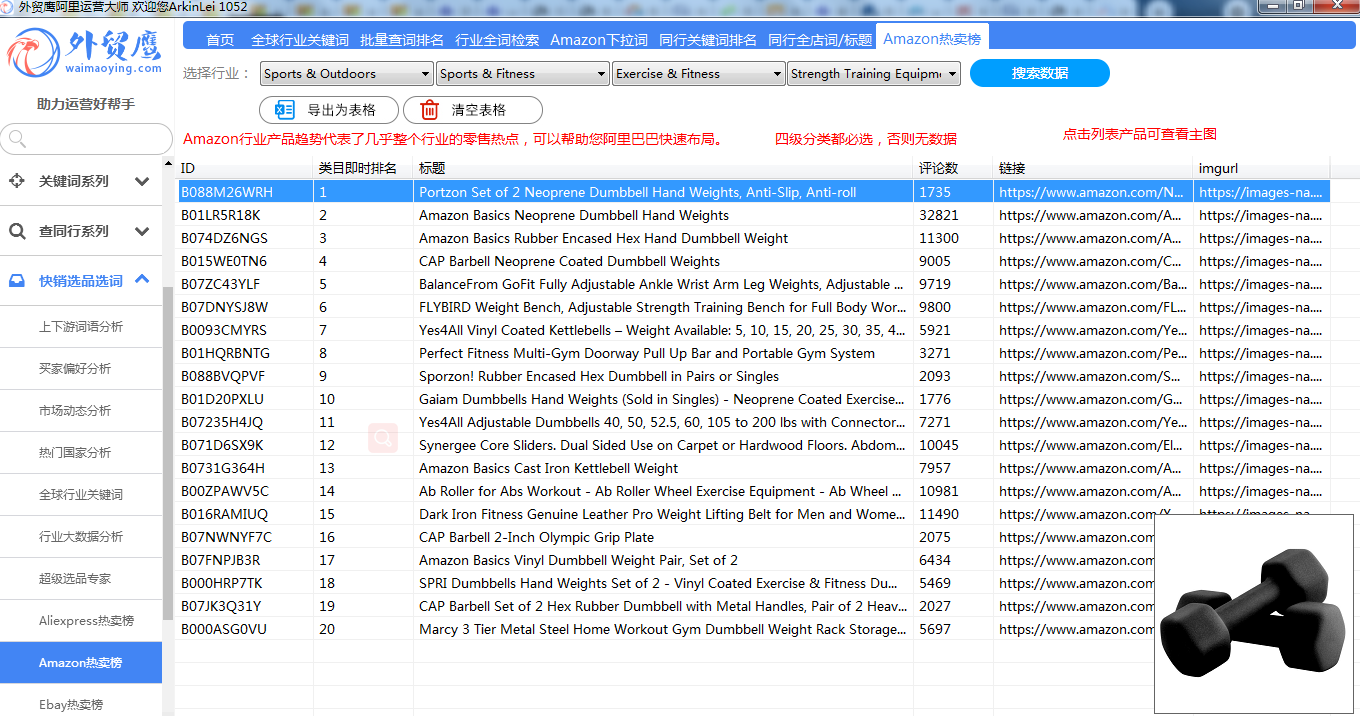Click the magnifier icon beside 查同行系列
Image resolution: width=1360 pixels, height=716 pixels.
[x=17, y=231]
